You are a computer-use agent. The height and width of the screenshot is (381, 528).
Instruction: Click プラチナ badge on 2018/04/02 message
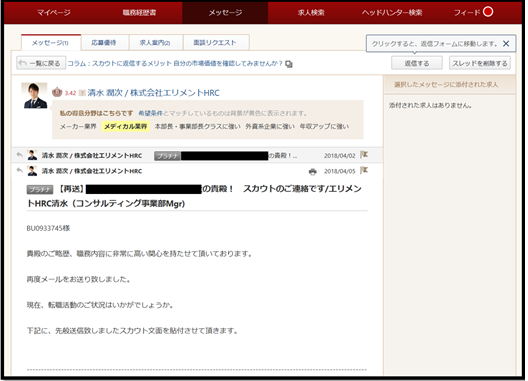coord(167,156)
